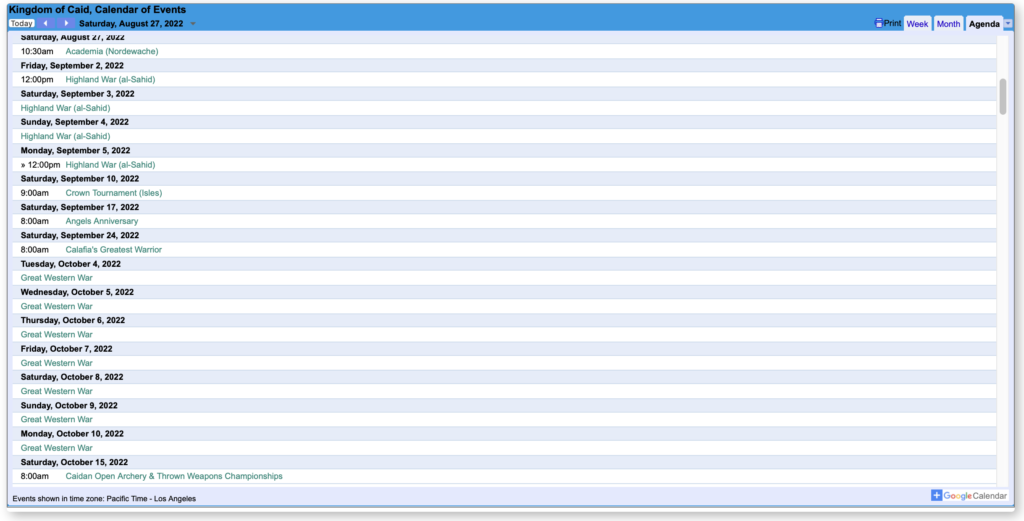Open Highland War event on September 5
This screenshot has width=1024, height=521.
[110, 165]
